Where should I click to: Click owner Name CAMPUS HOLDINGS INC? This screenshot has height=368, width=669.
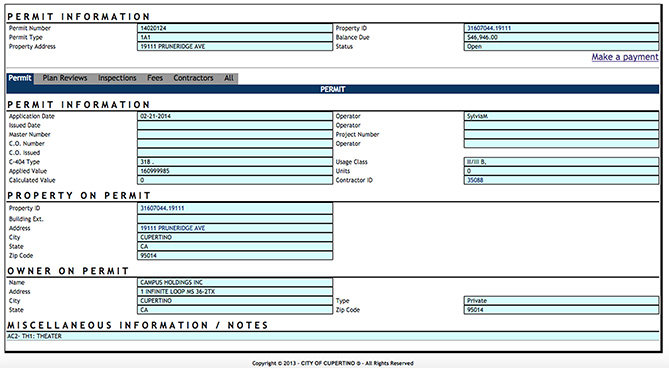pos(235,282)
